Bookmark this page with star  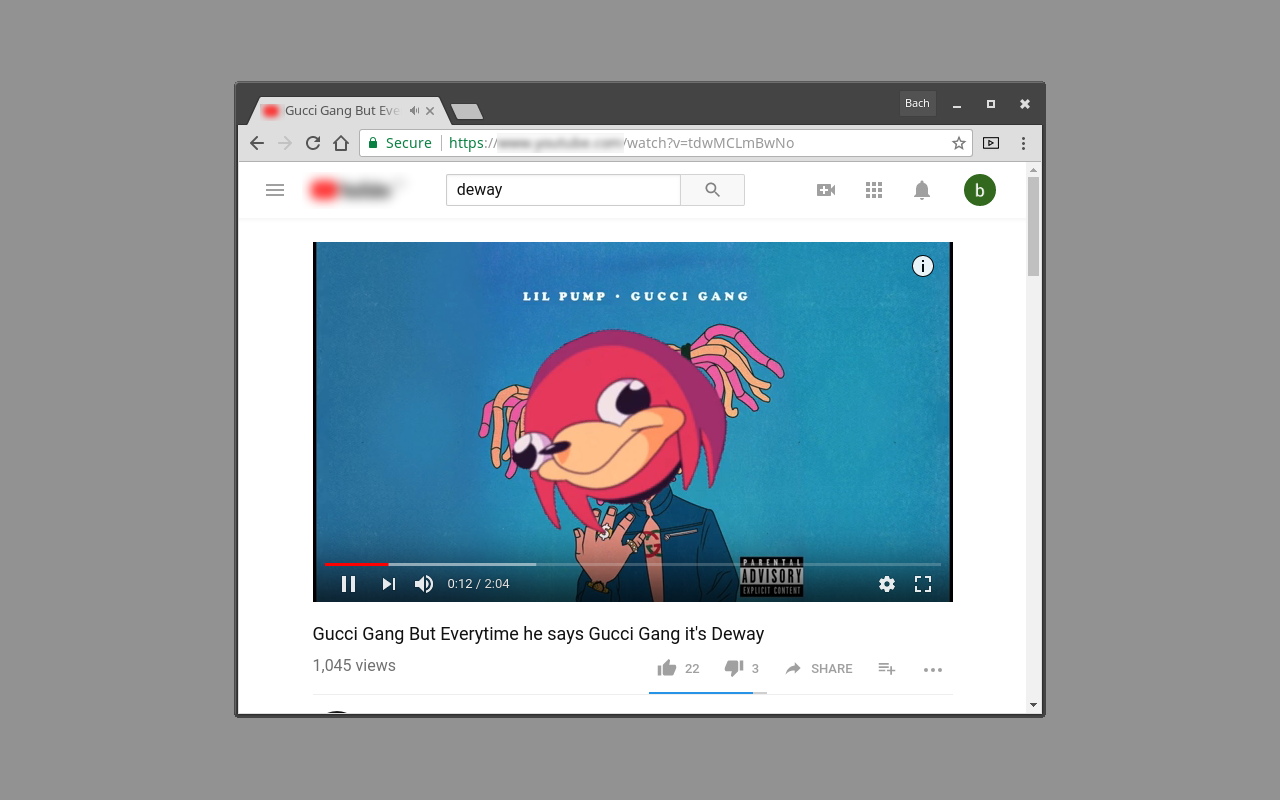pos(959,143)
